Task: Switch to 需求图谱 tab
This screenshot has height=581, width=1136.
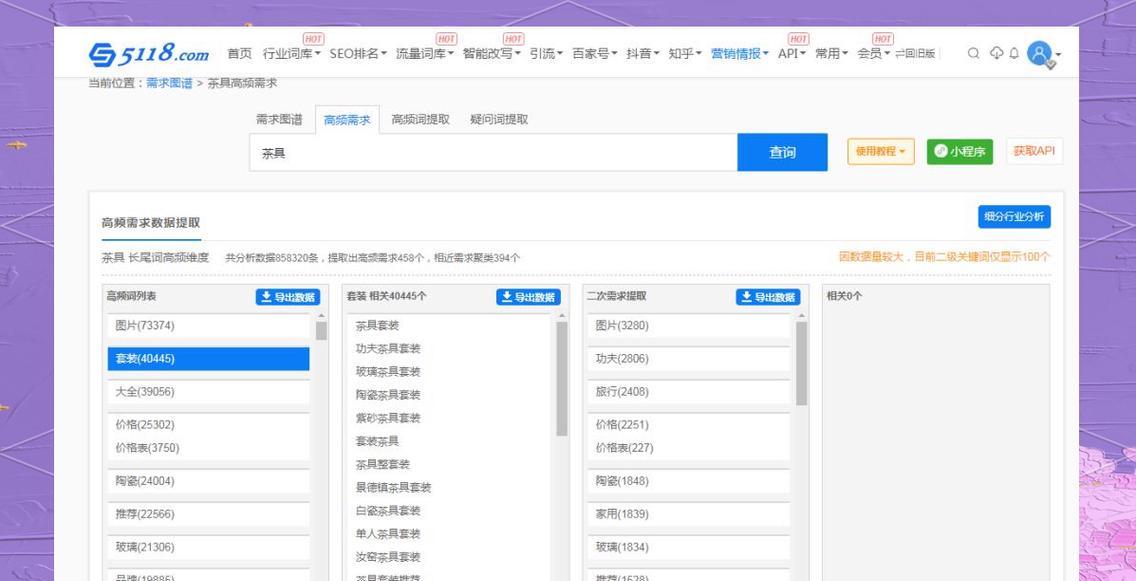Action: [x=279, y=120]
